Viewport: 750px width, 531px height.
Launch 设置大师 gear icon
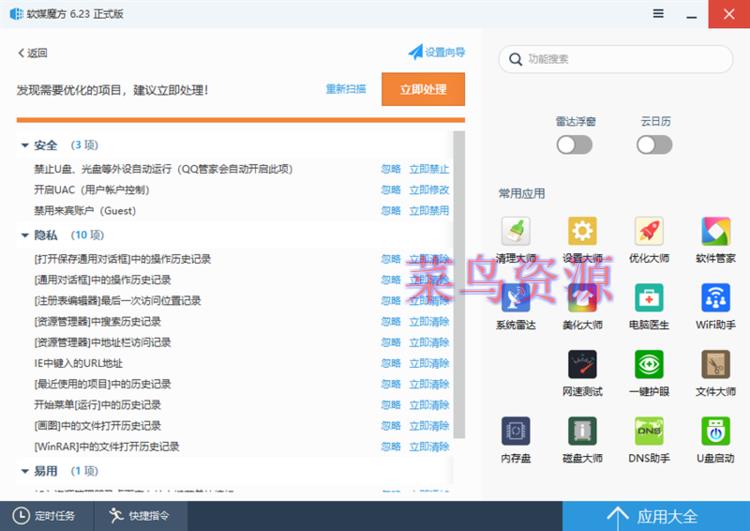pyautogui.click(x=582, y=231)
